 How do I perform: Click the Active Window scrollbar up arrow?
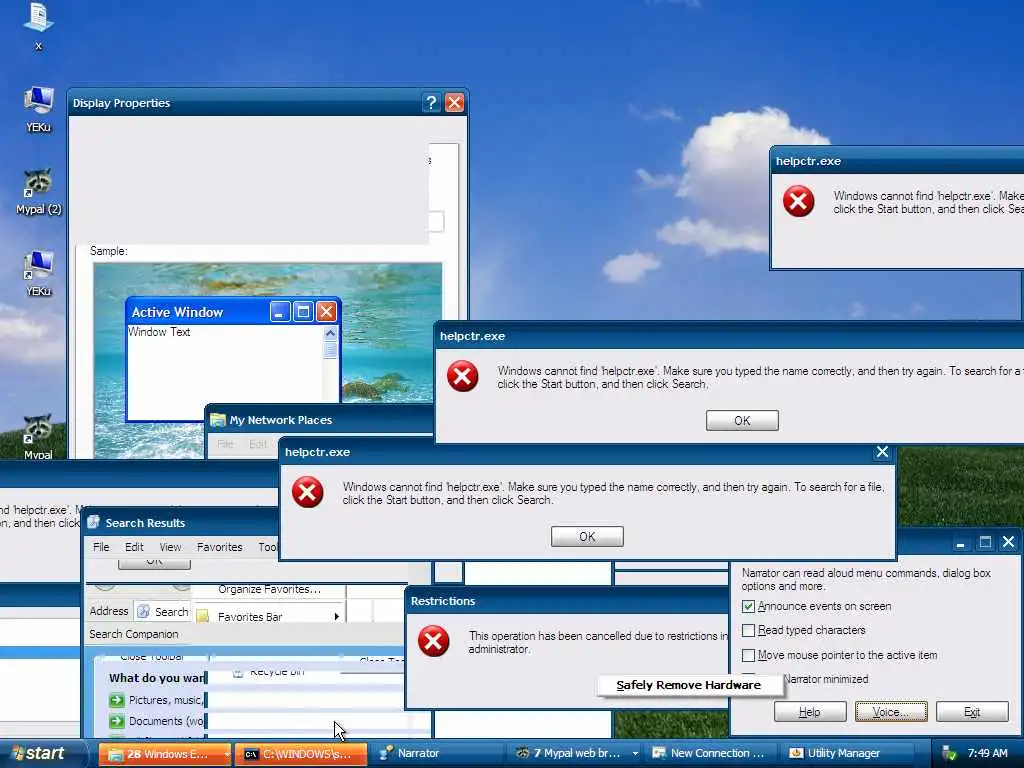click(x=330, y=334)
